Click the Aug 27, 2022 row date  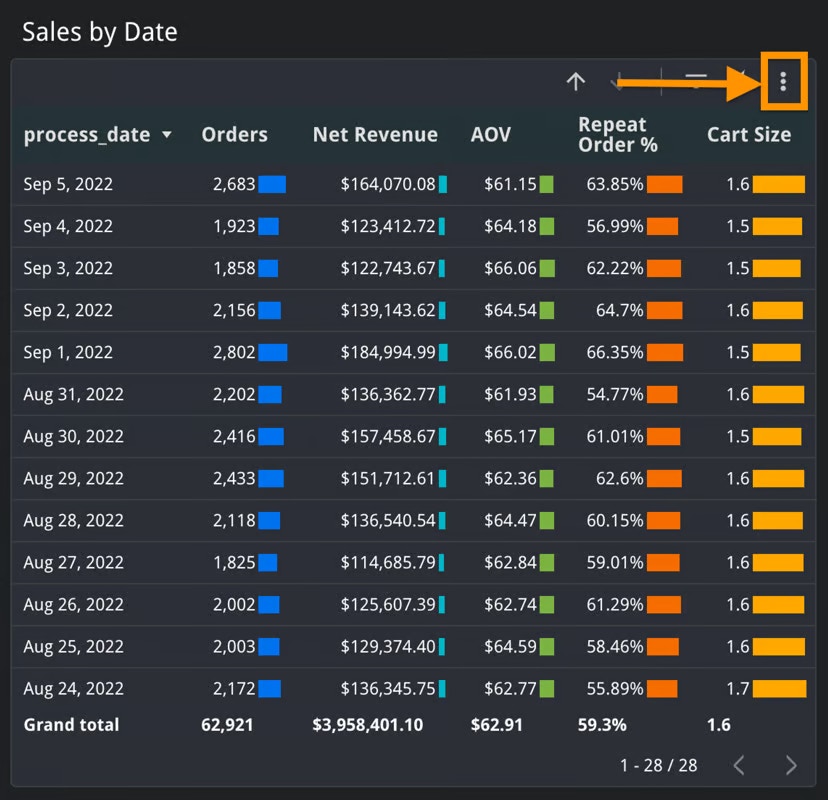click(73, 562)
